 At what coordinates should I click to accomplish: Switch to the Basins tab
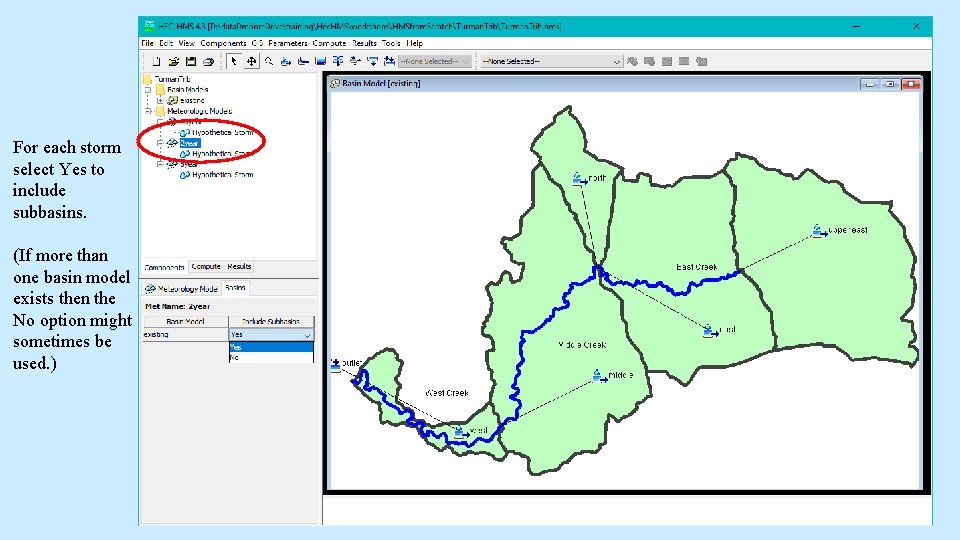click(x=235, y=288)
